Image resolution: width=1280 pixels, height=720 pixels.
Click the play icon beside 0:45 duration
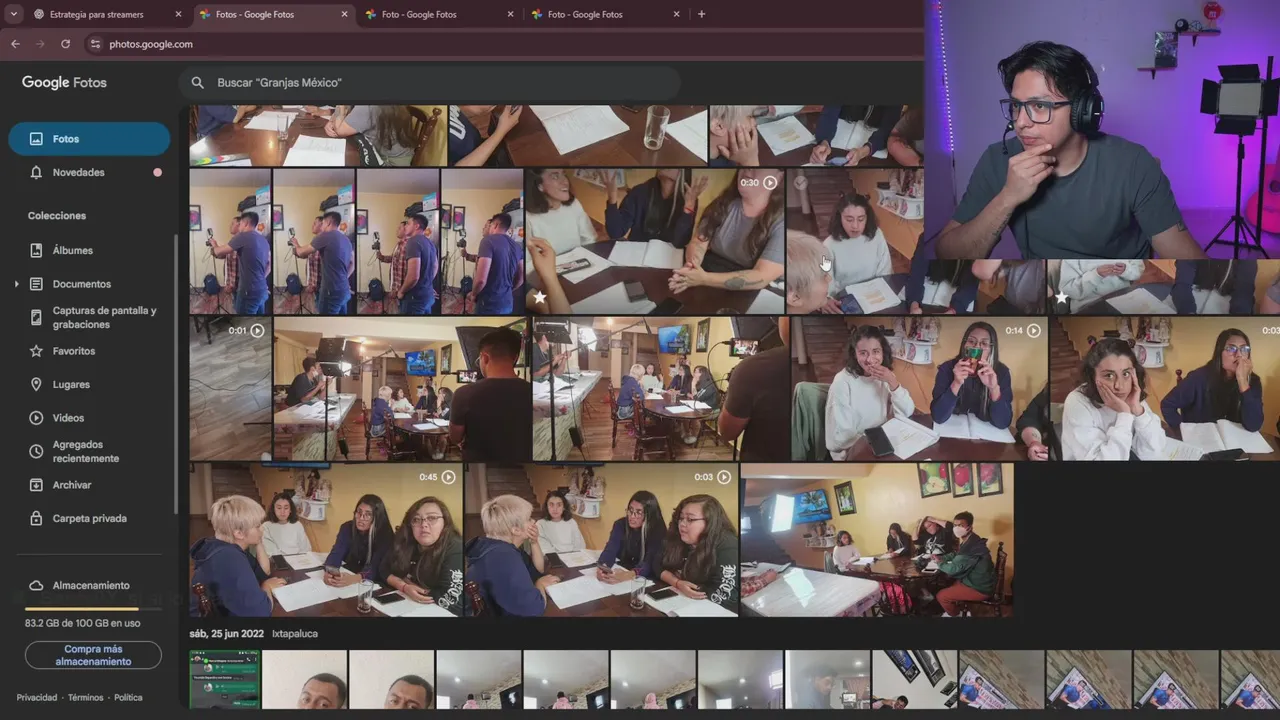tap(448, 477)
